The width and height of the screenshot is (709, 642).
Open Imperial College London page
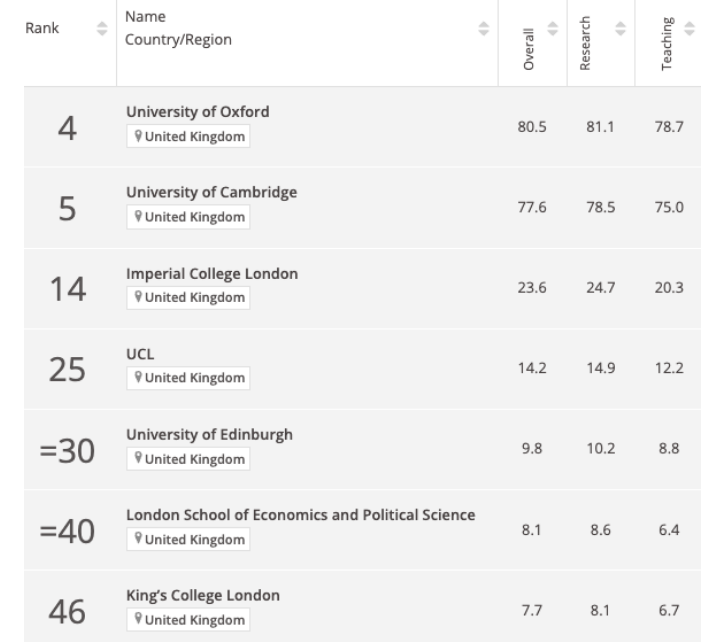212,273
